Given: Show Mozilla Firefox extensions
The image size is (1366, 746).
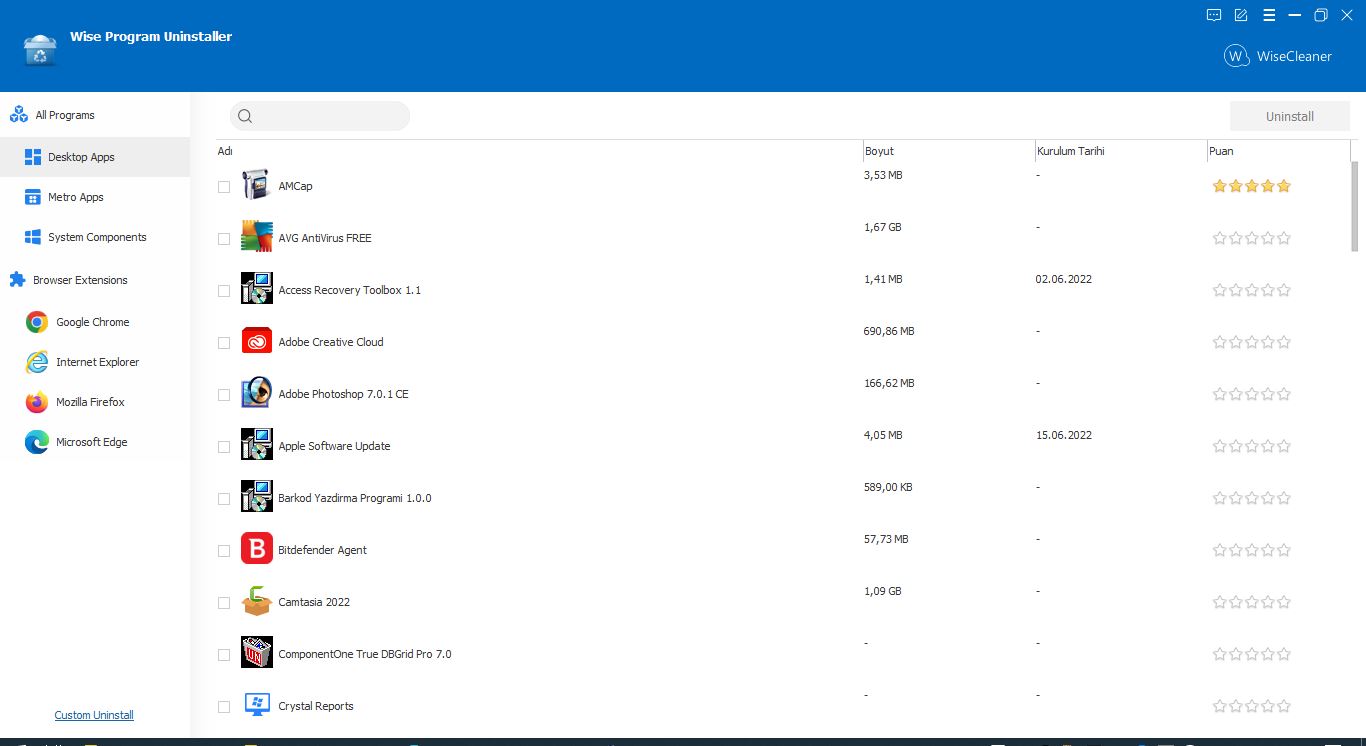Looking at the screenshot, I should pyautogui.click(x=95, y=402).
